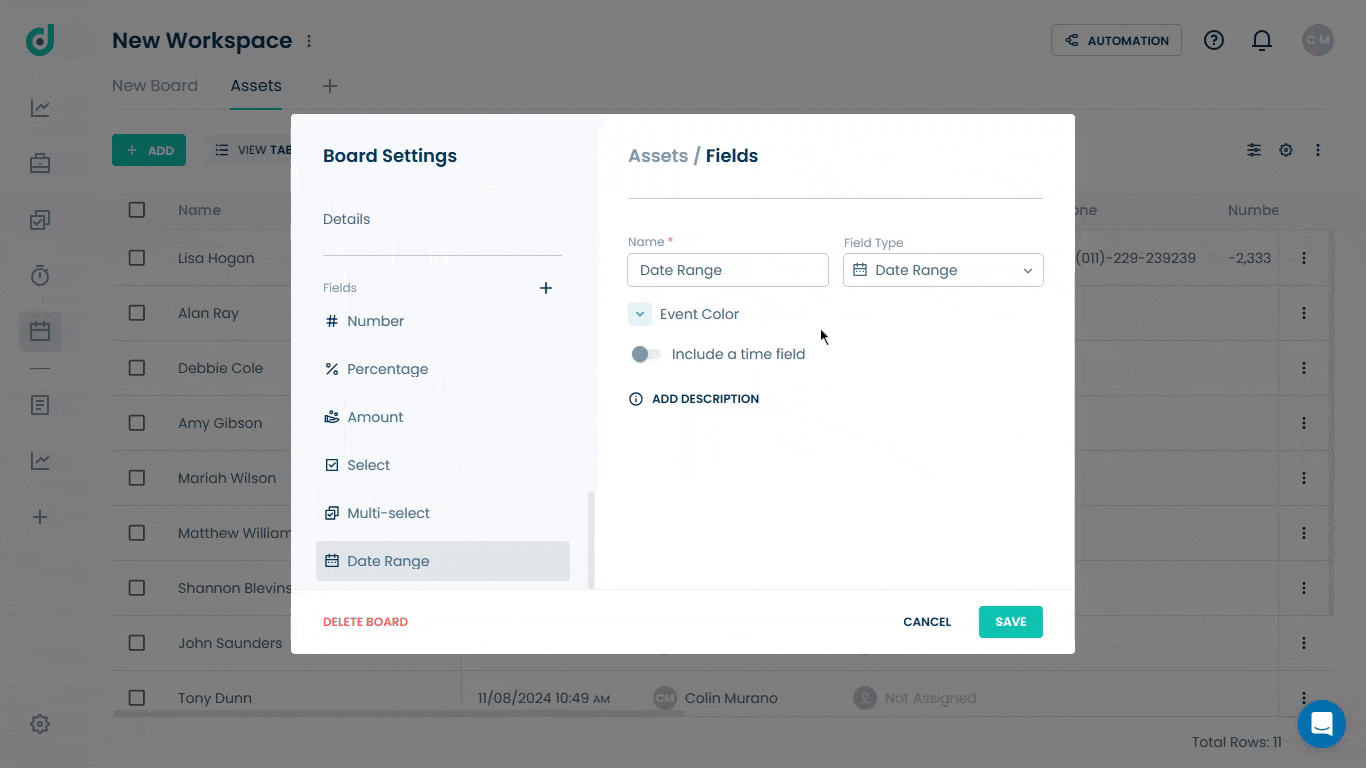Click the Name input field
Image resolution: width=1366 pixels, height=768 pixels.
pos(728,270)
